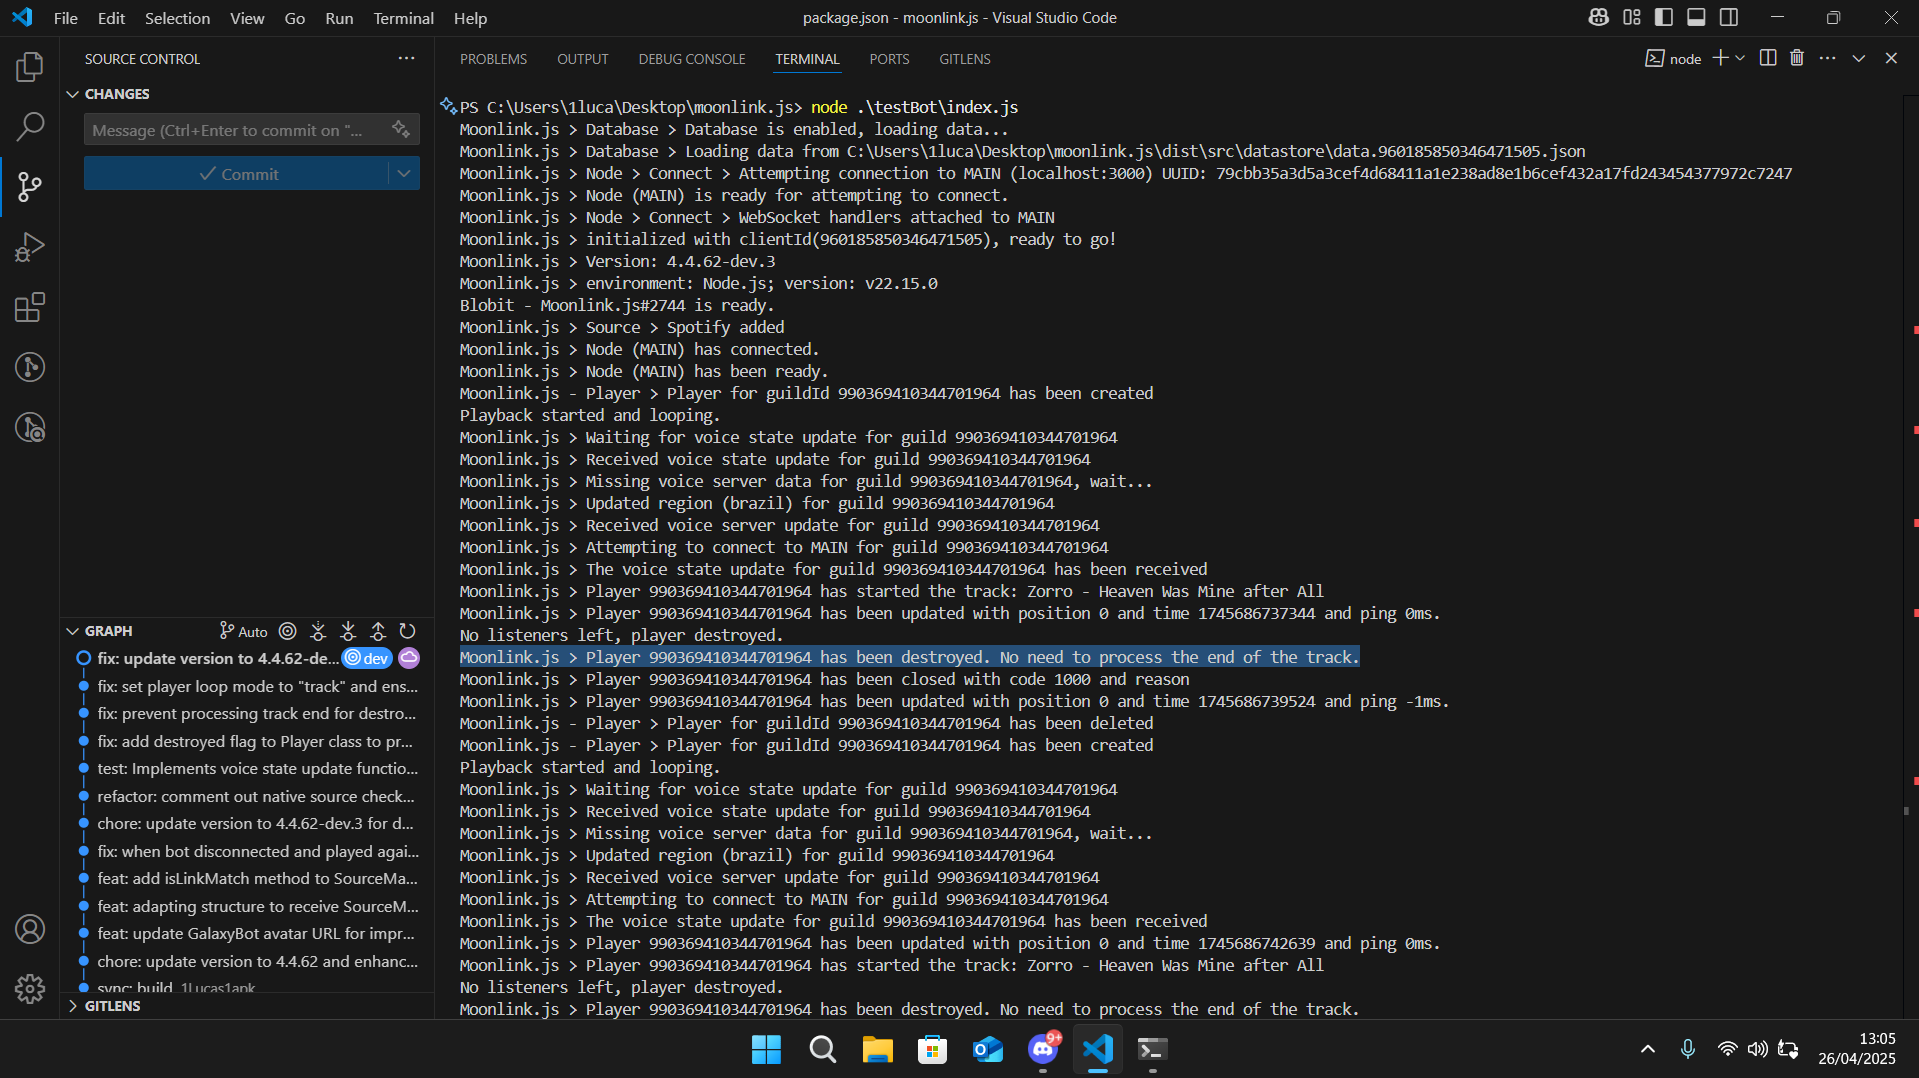Toggle the primary side bar visibility
This screenshot has width=1919, height=1078.
[x=1664, y=17]
